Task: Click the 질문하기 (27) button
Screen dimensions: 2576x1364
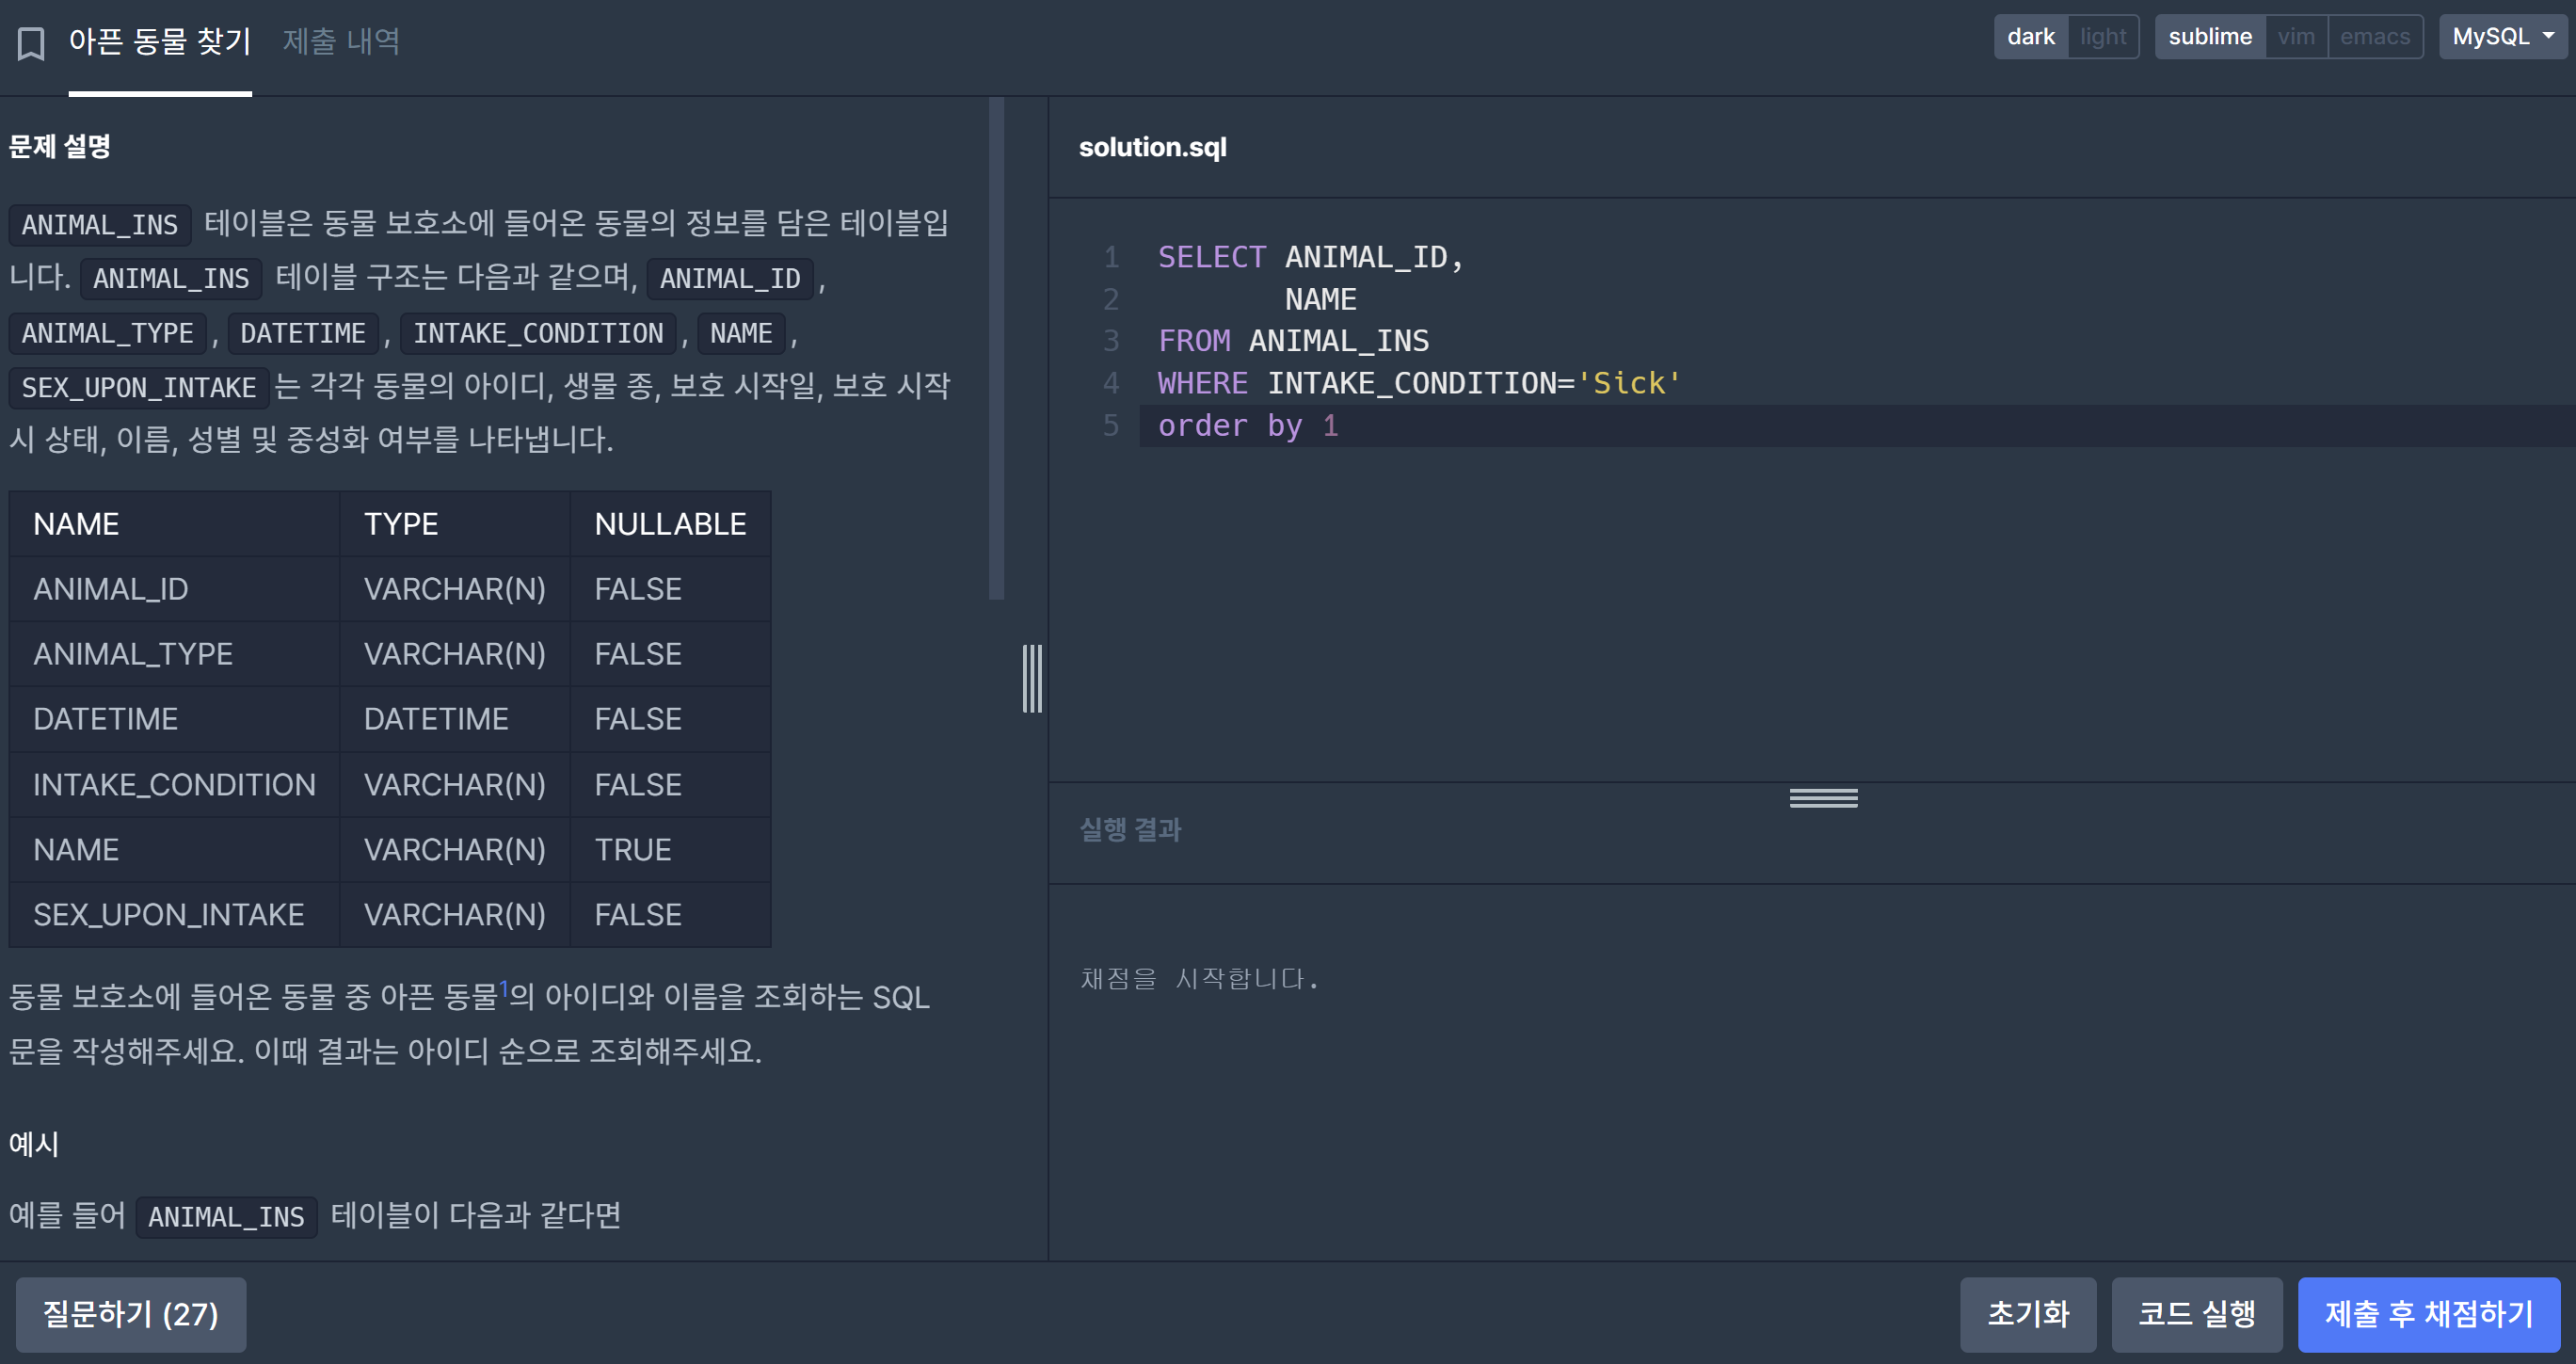Action: click(131, 1314)
